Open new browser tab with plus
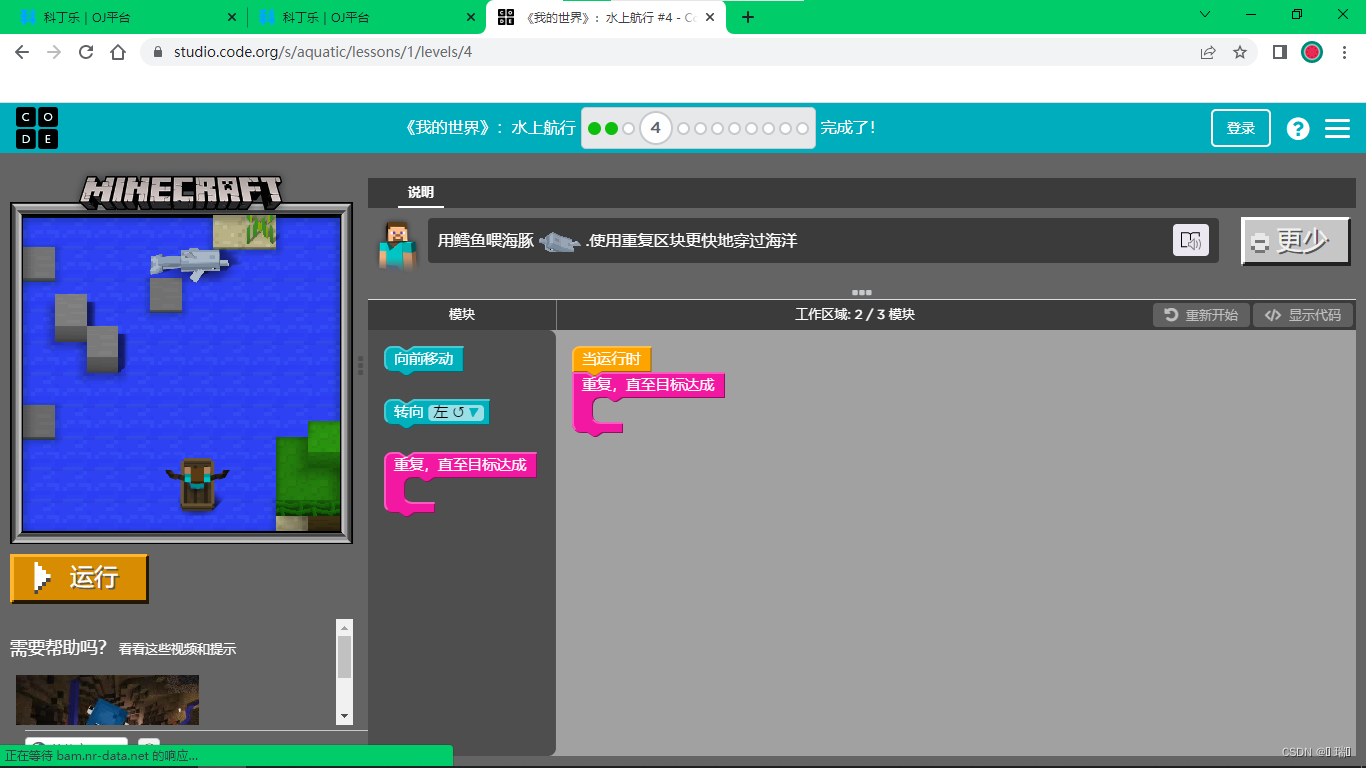 (748, 17)
